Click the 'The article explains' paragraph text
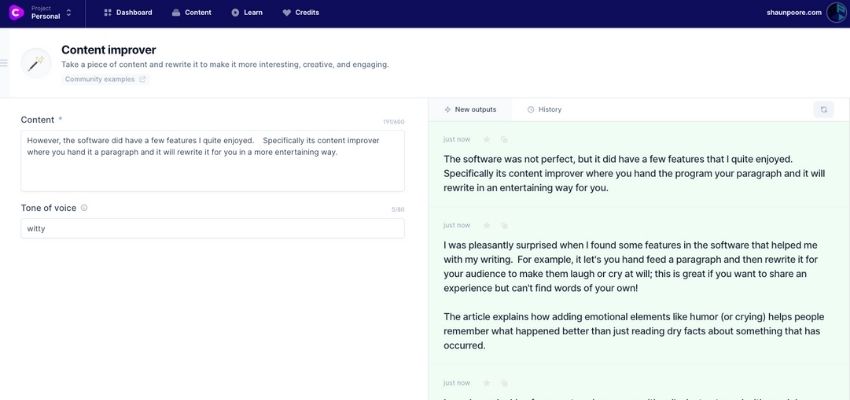Screen dimensions: 850x400 tap(634, 331)
